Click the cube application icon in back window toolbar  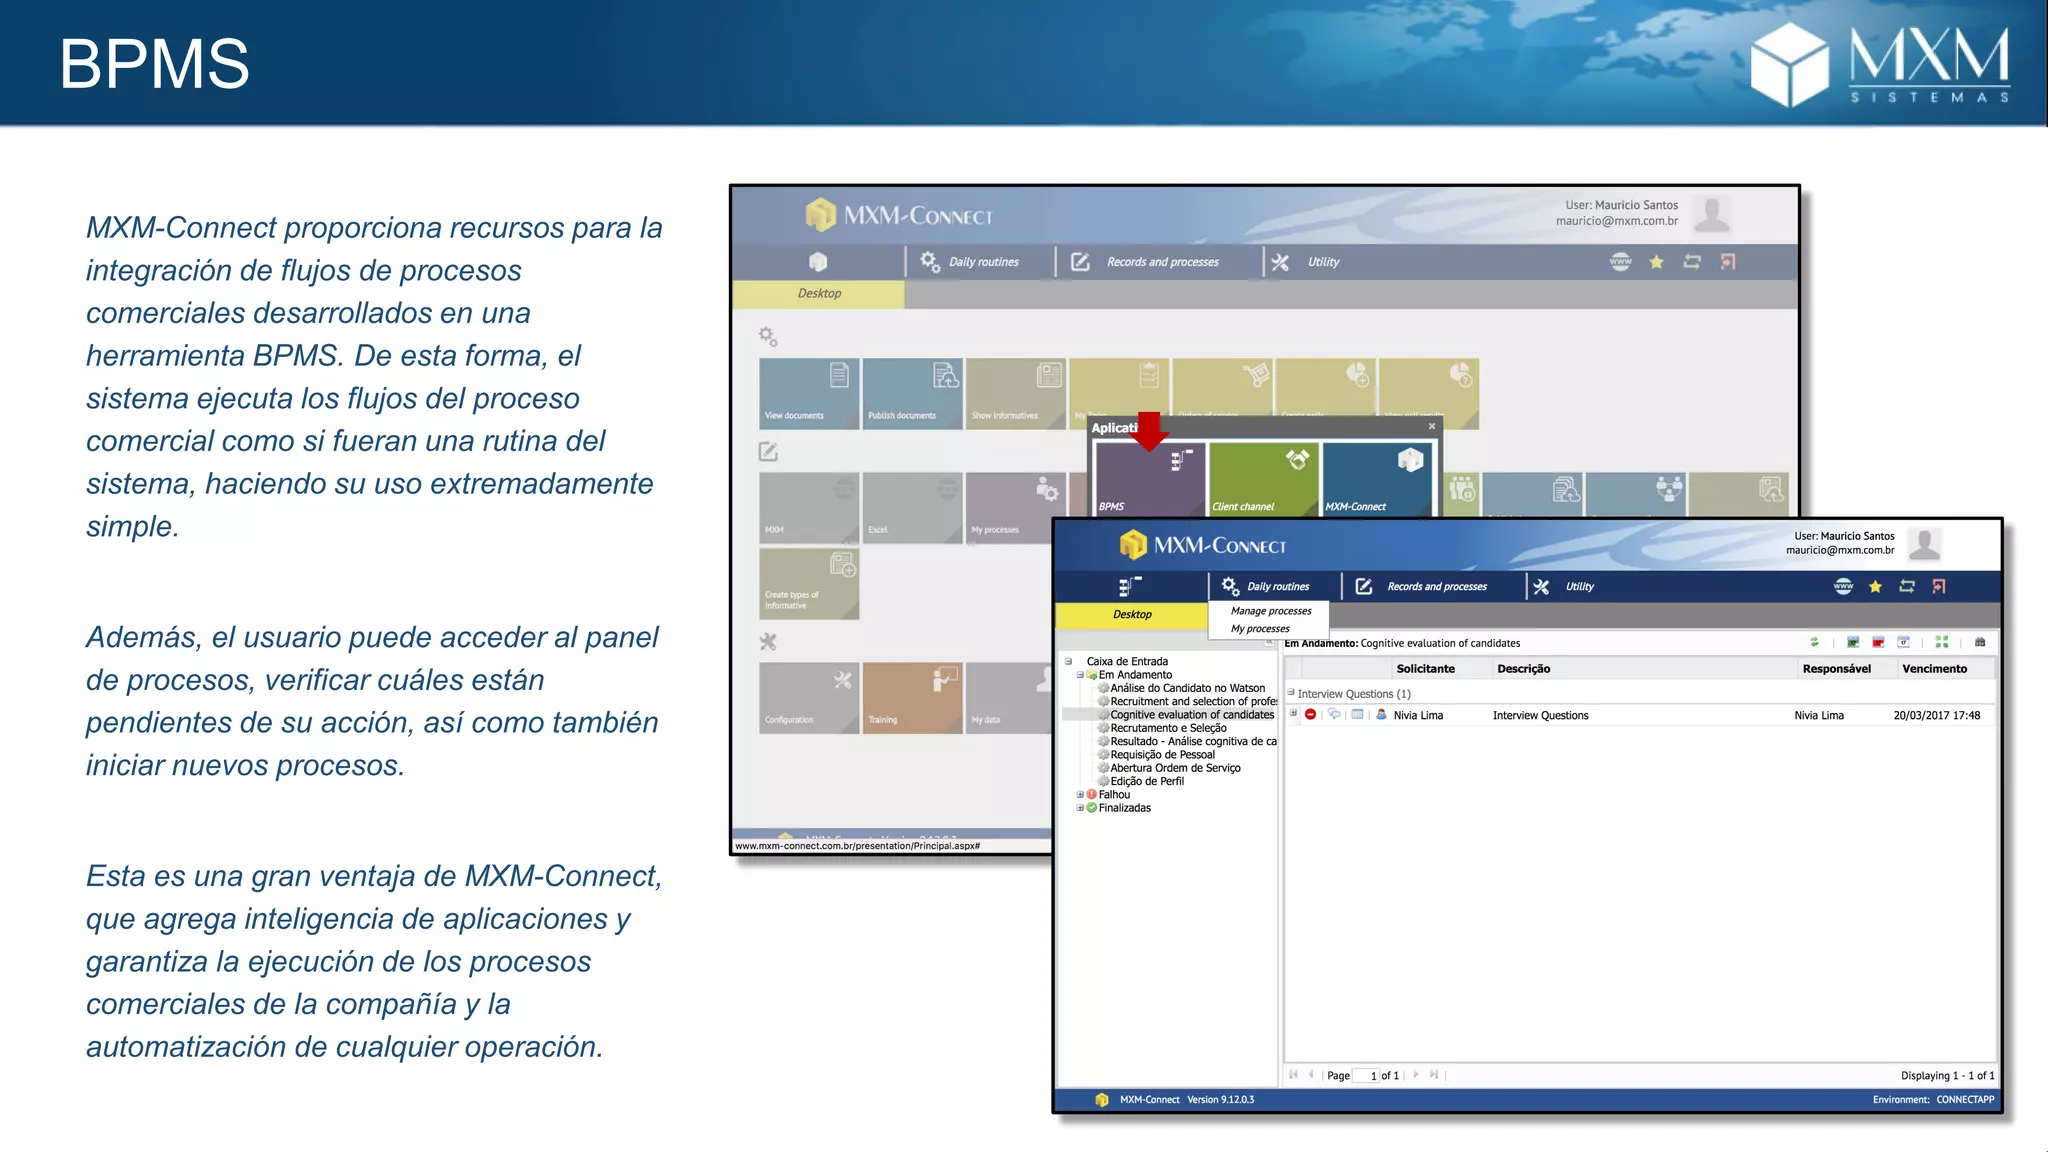click(818, 262)
